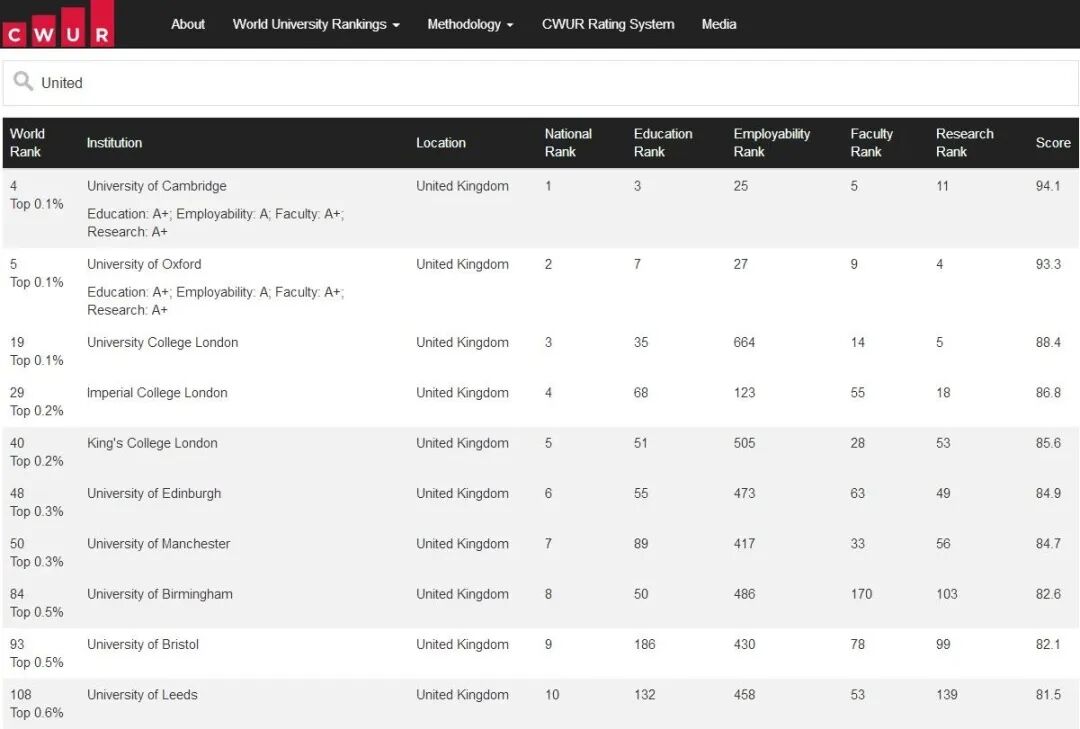Click Manchester's score 84.7

tap(1048, 544)
